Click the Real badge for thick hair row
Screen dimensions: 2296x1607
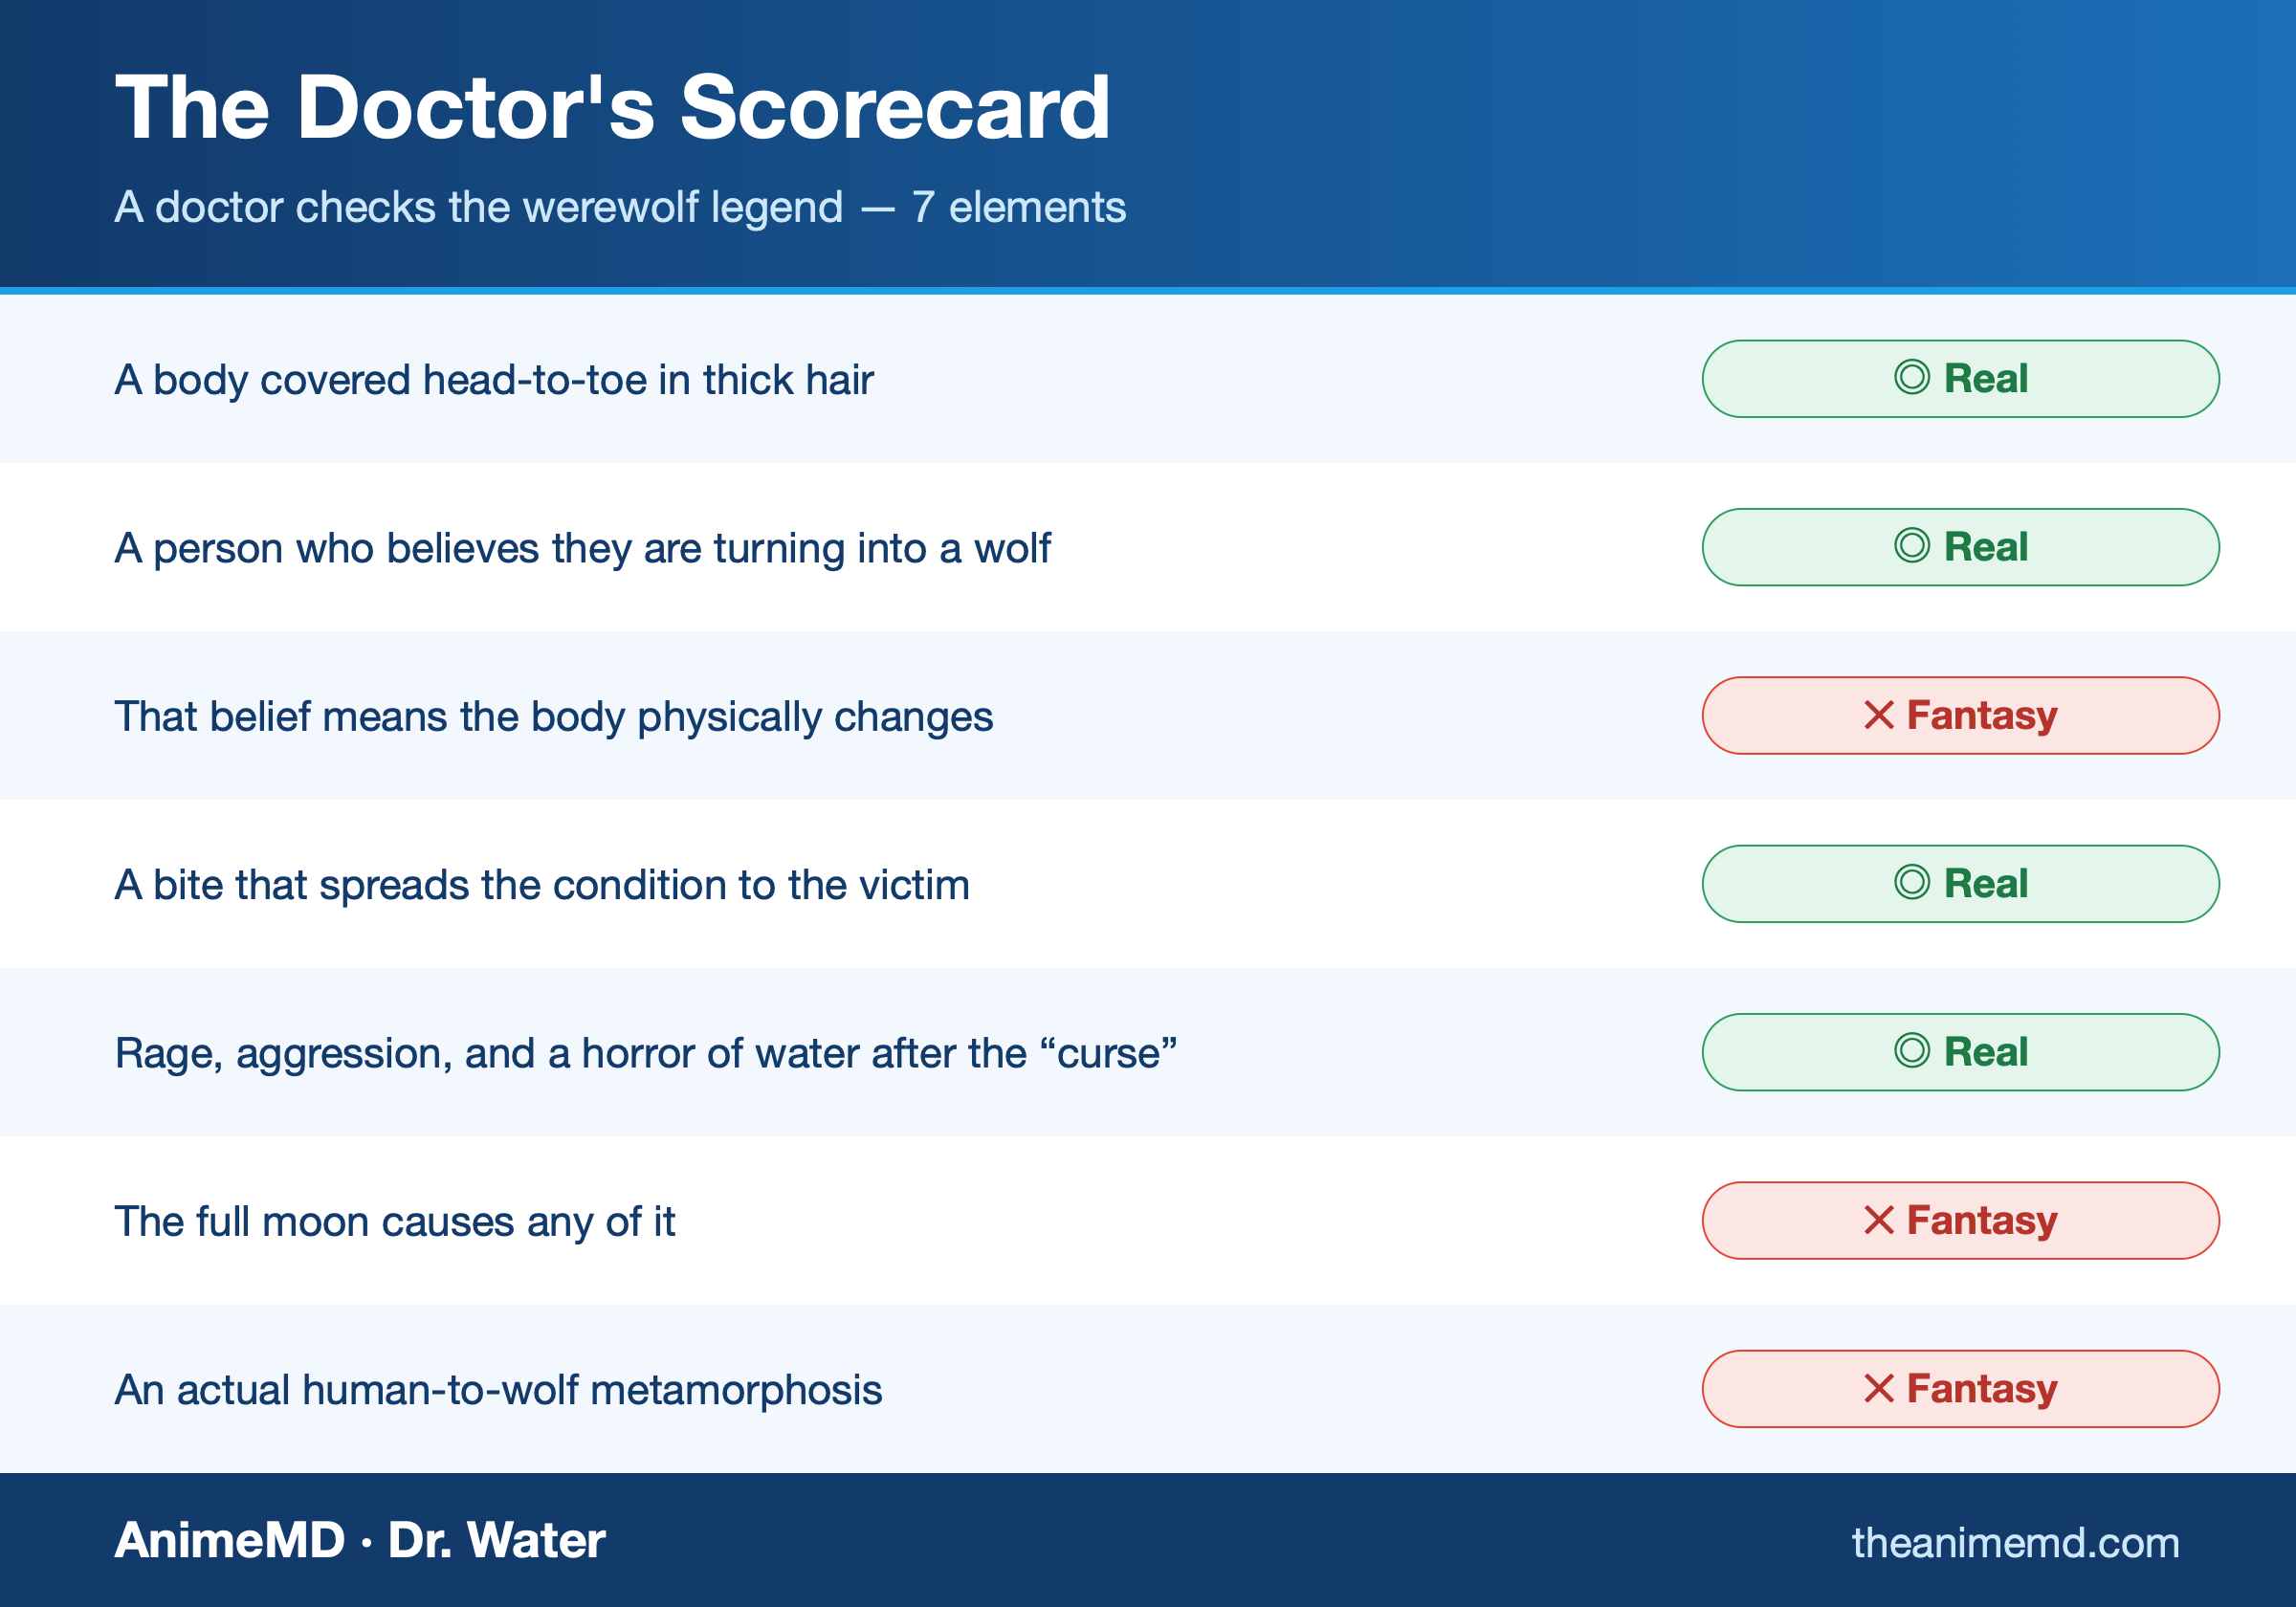(1960, 379)
